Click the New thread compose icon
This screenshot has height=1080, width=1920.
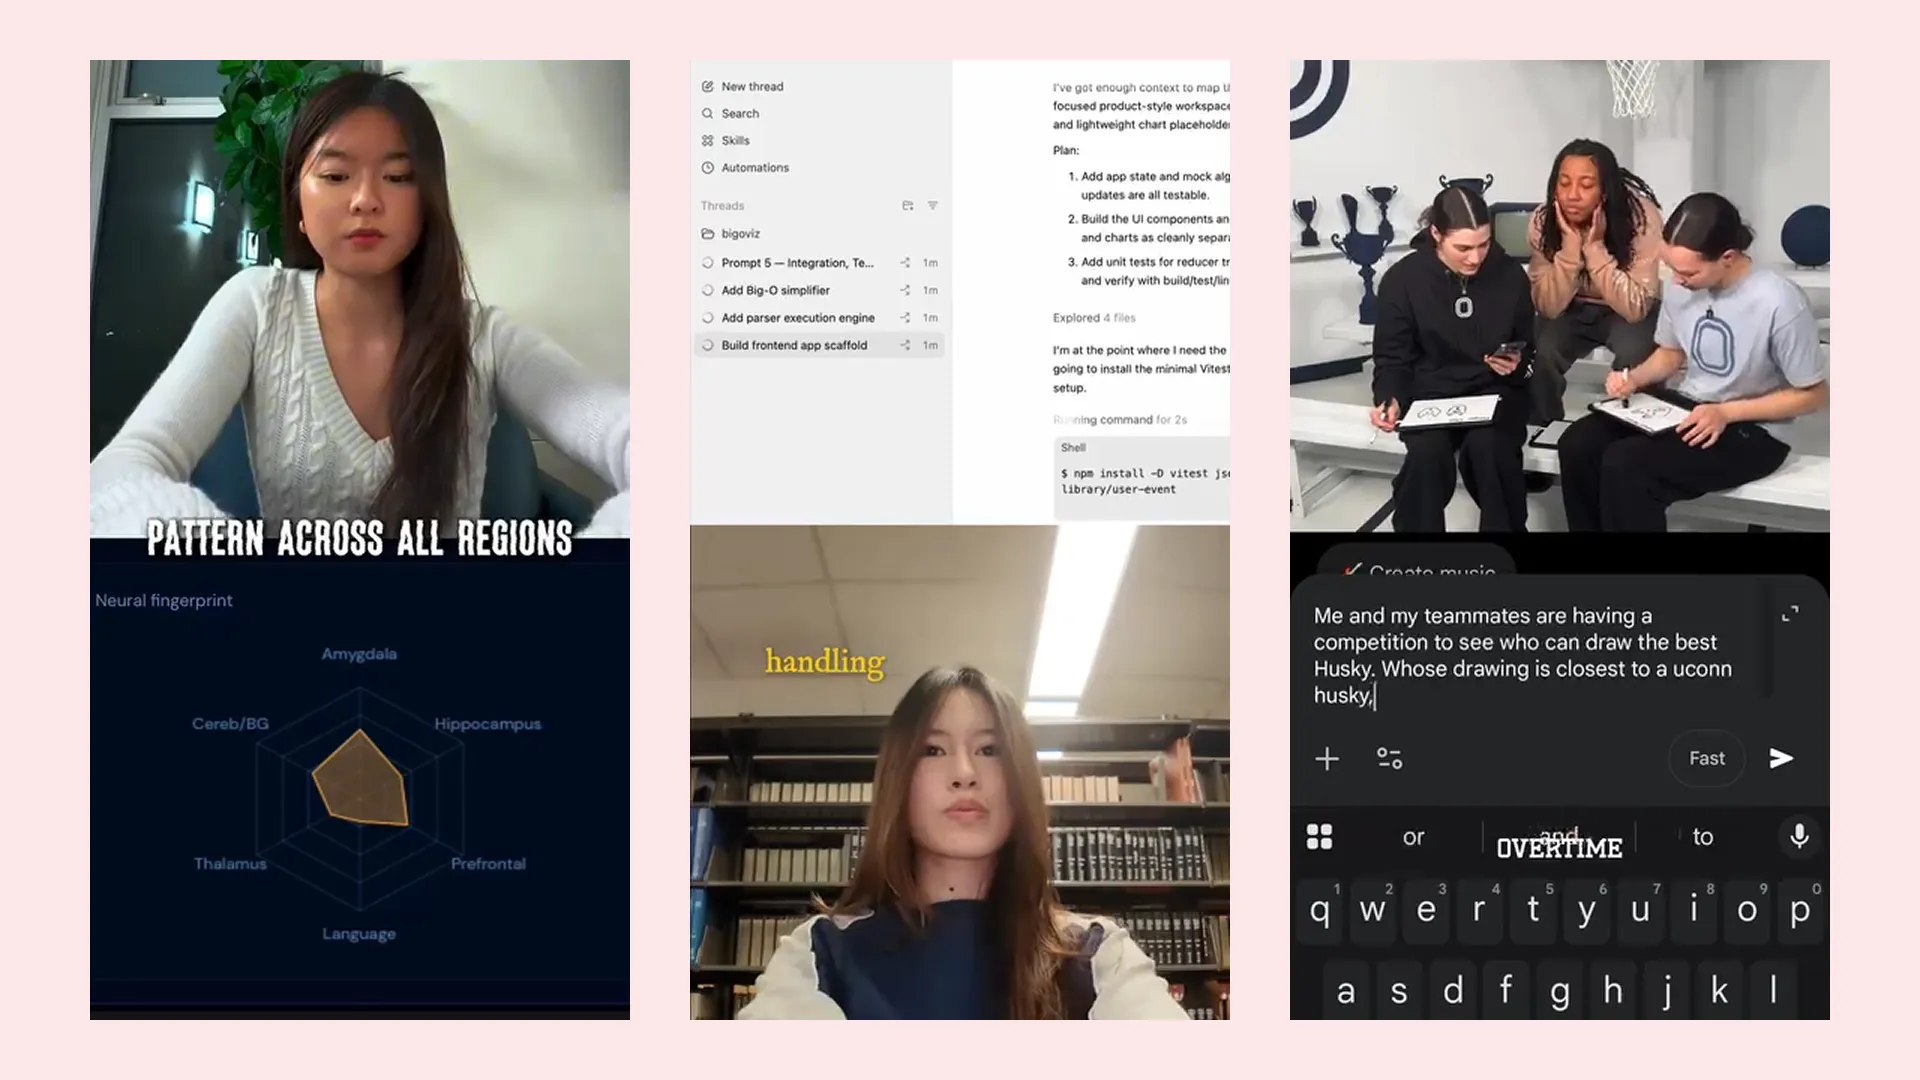tap(708, 87)
